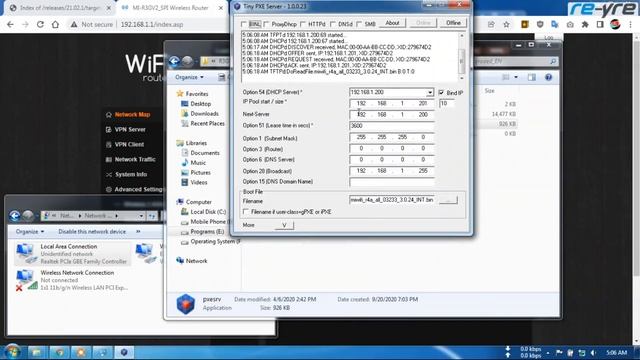640x360 pixels.
Task: Open the VPN Client router menu item
Action: pos(129,144)
